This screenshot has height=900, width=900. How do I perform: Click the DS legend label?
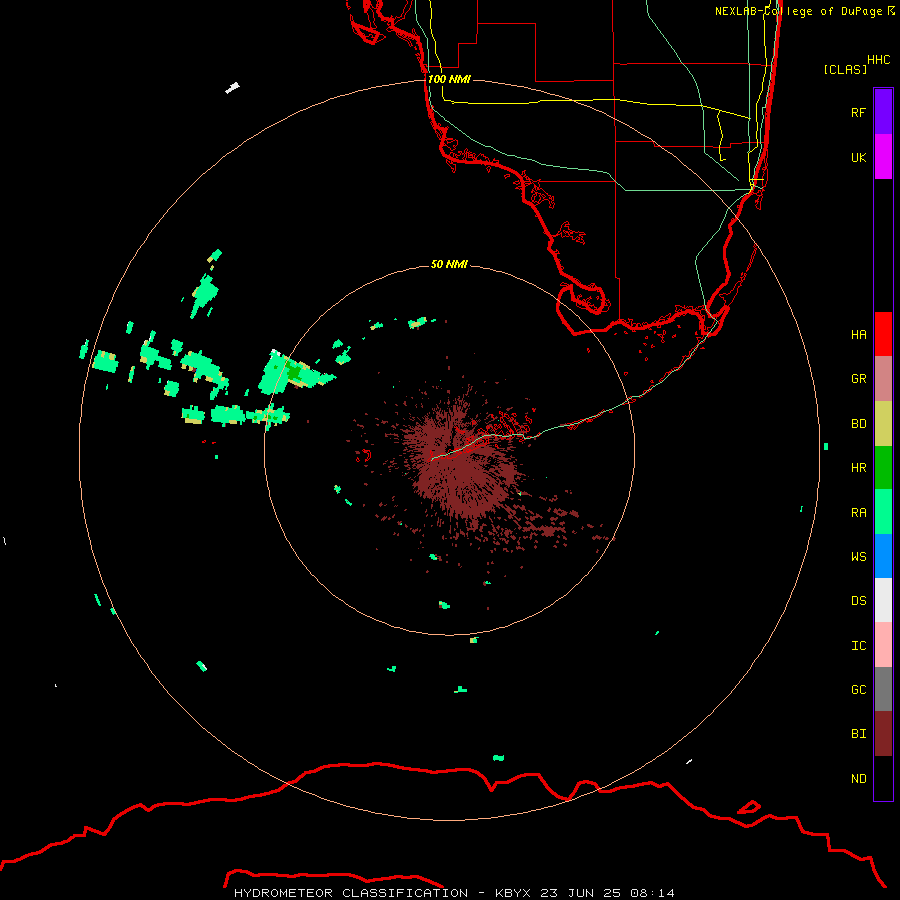pos(858,601)
